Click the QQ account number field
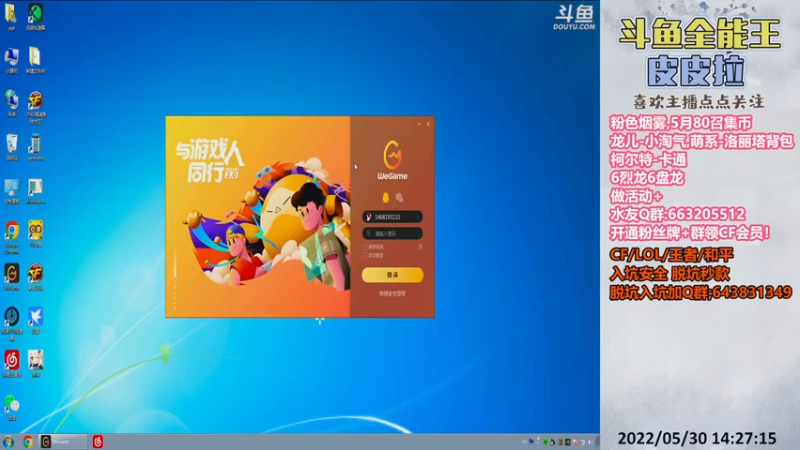 pyautogui.click(x=392, y=217)
